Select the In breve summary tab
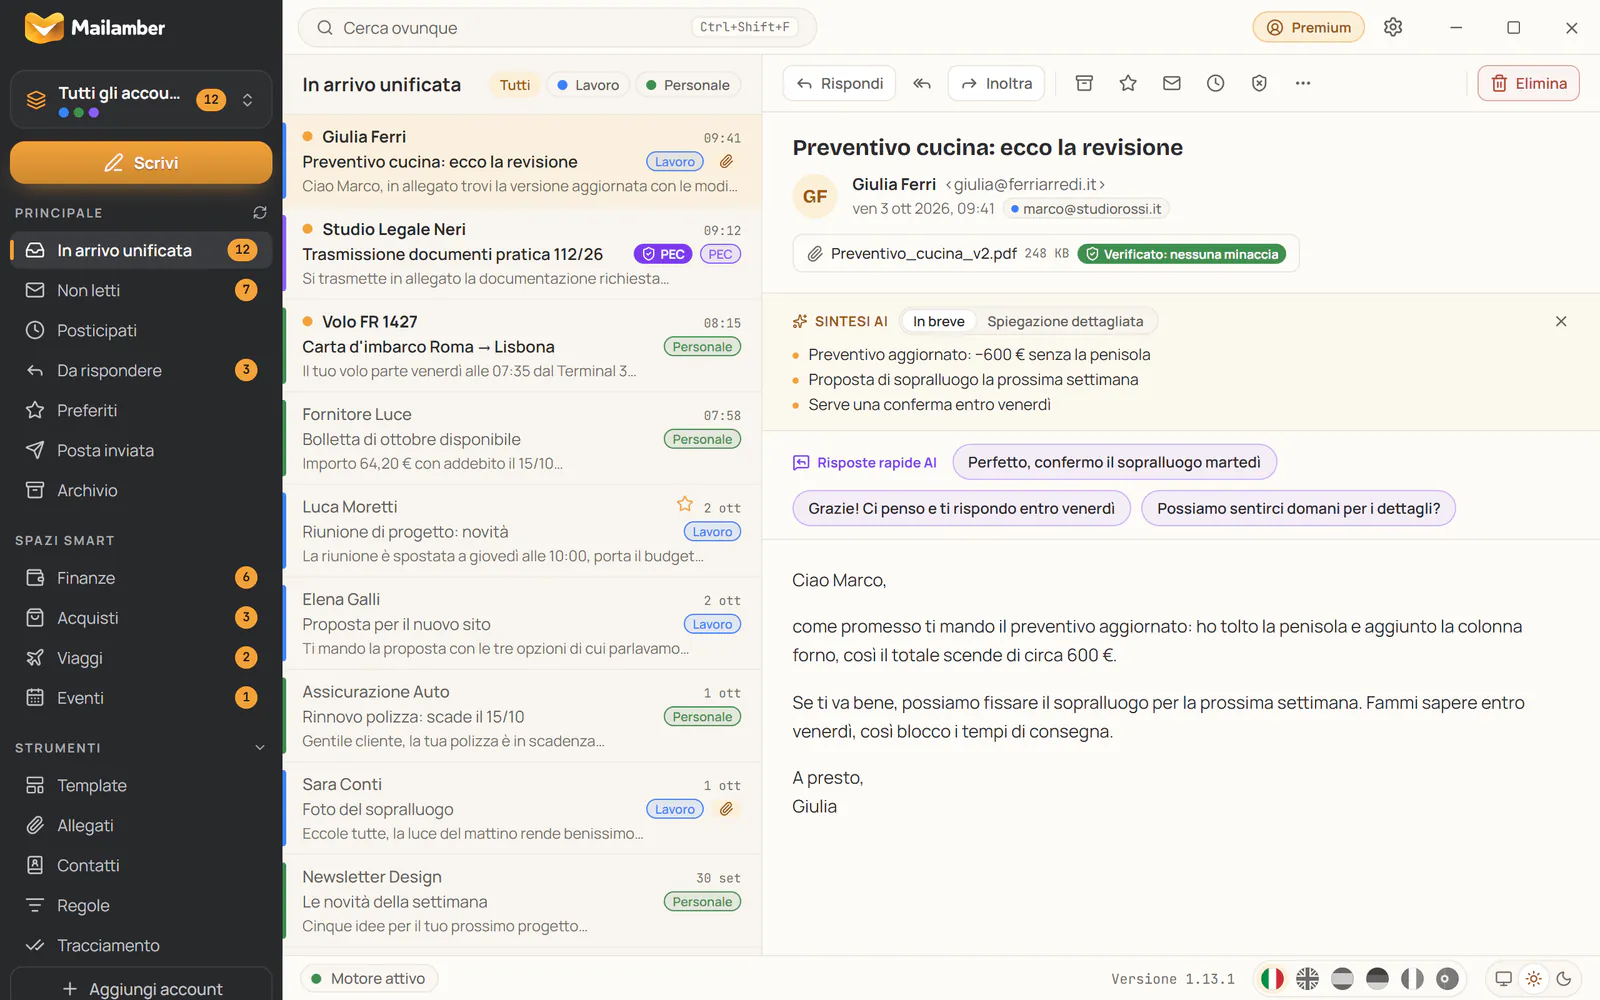The width and height of the screenshot is (1600, 1000). click(x=938, y=321)
